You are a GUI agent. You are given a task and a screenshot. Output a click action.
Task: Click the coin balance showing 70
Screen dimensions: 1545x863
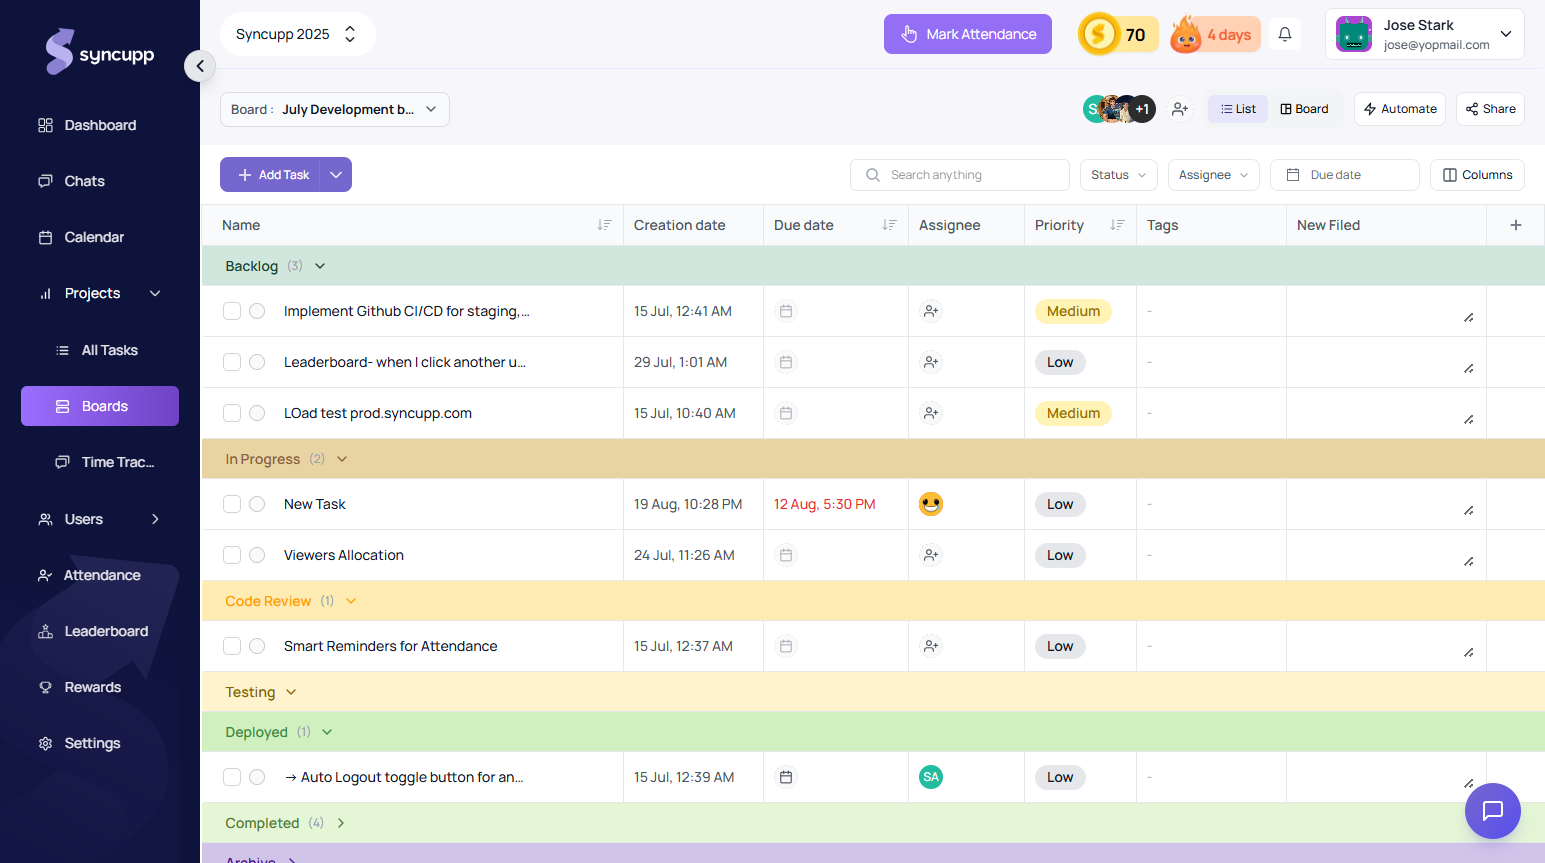pyautogui.click(x=1118, y=34)
